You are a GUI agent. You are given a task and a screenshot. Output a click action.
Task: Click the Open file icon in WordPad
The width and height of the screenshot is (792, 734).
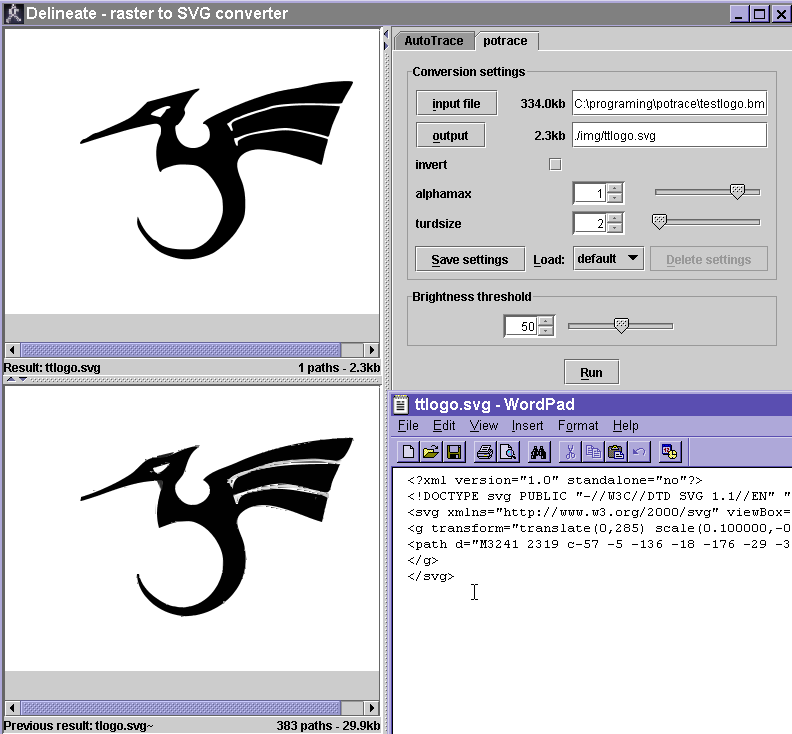pyautogui.click(x=431, y=452)
